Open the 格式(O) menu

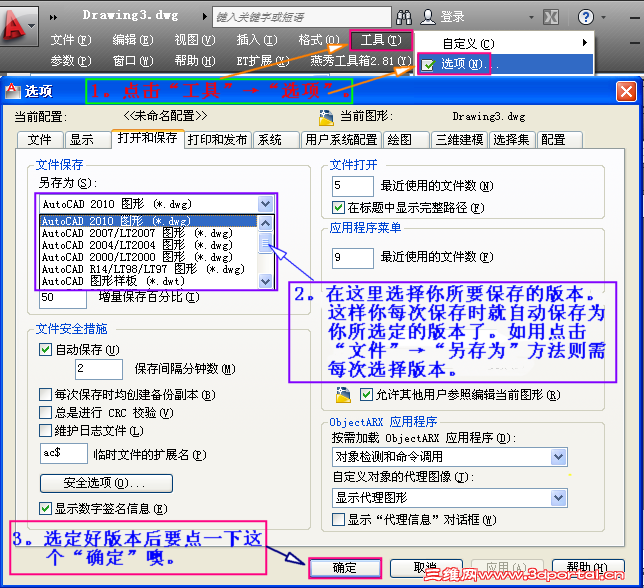(319, 40)
